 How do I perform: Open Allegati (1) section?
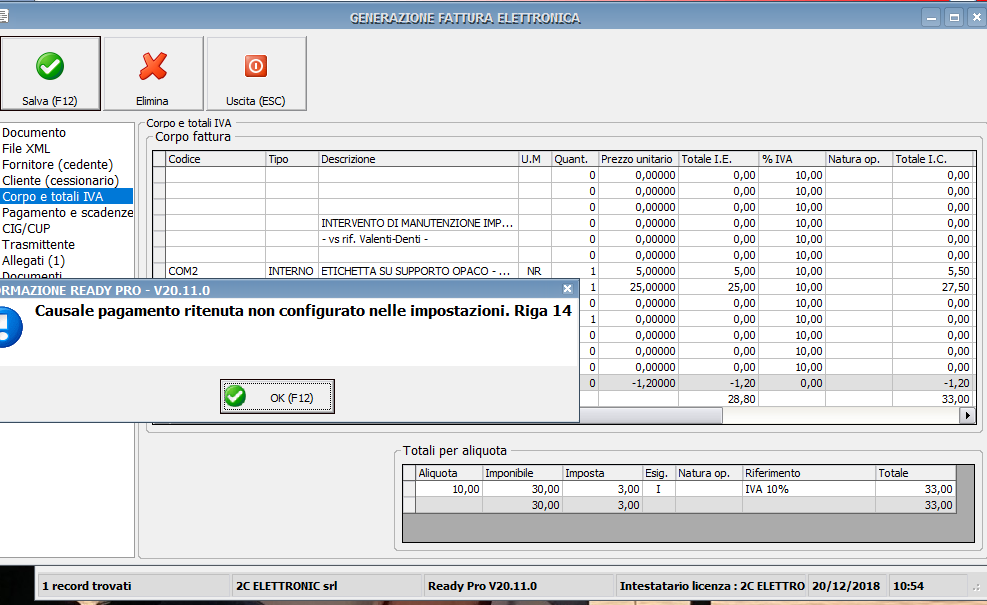pyautogui.click(x=33, y=261)
